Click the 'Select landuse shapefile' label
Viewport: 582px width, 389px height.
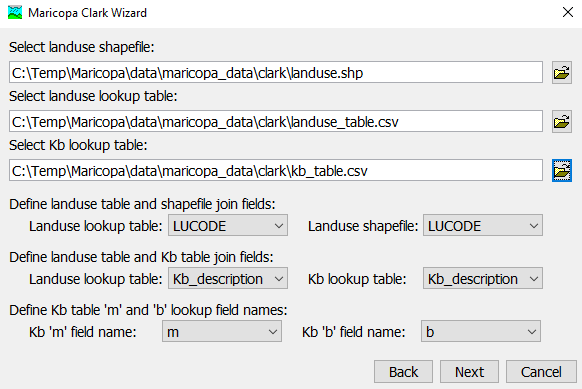[82, 48]
